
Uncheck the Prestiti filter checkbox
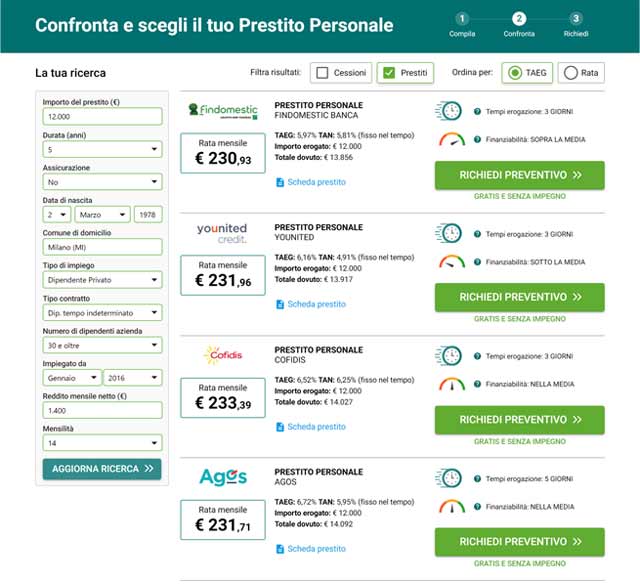[389, 73]
